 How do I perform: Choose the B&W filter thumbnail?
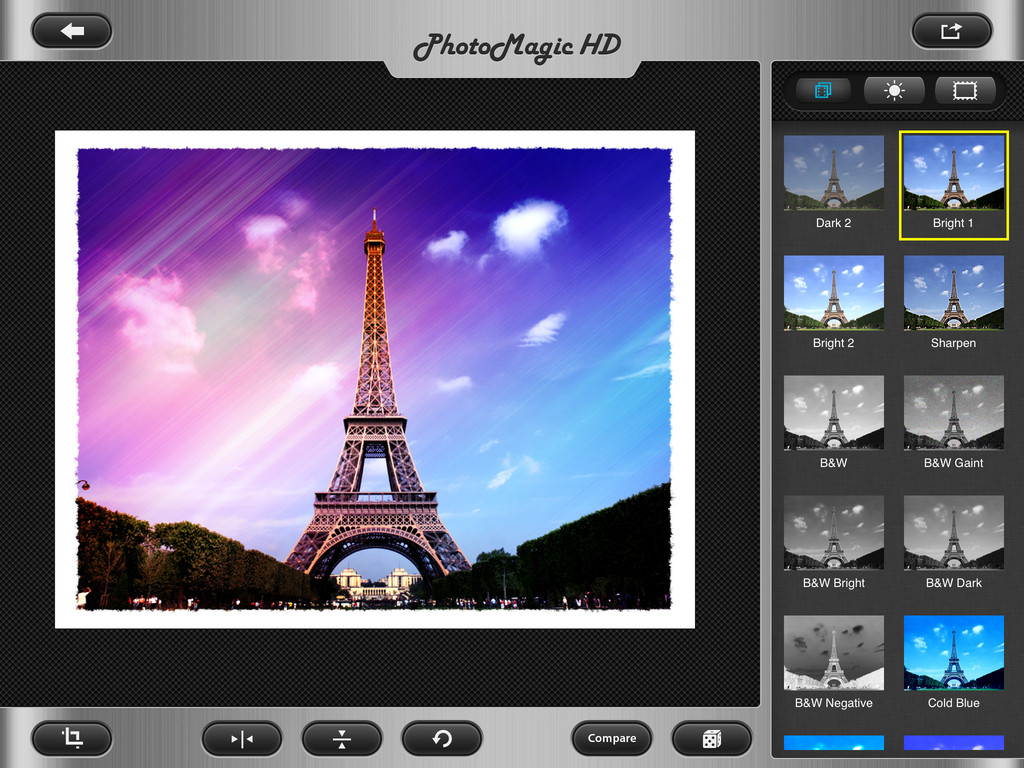[833, 412]
